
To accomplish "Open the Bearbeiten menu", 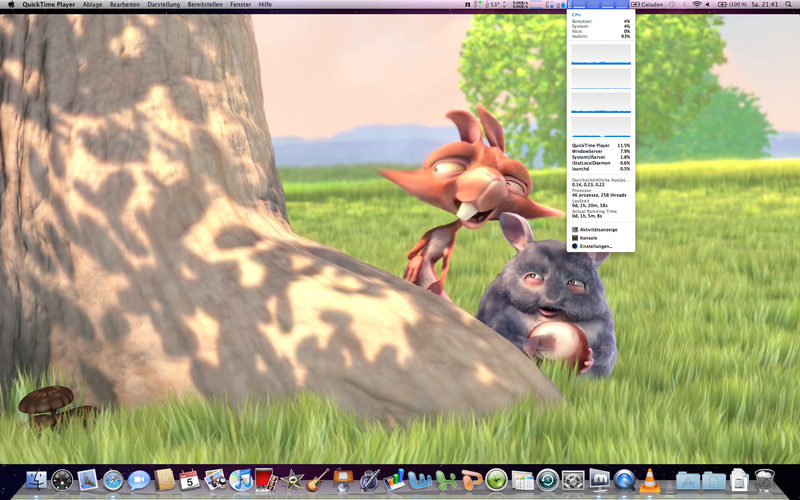I will tap(124, 5).
